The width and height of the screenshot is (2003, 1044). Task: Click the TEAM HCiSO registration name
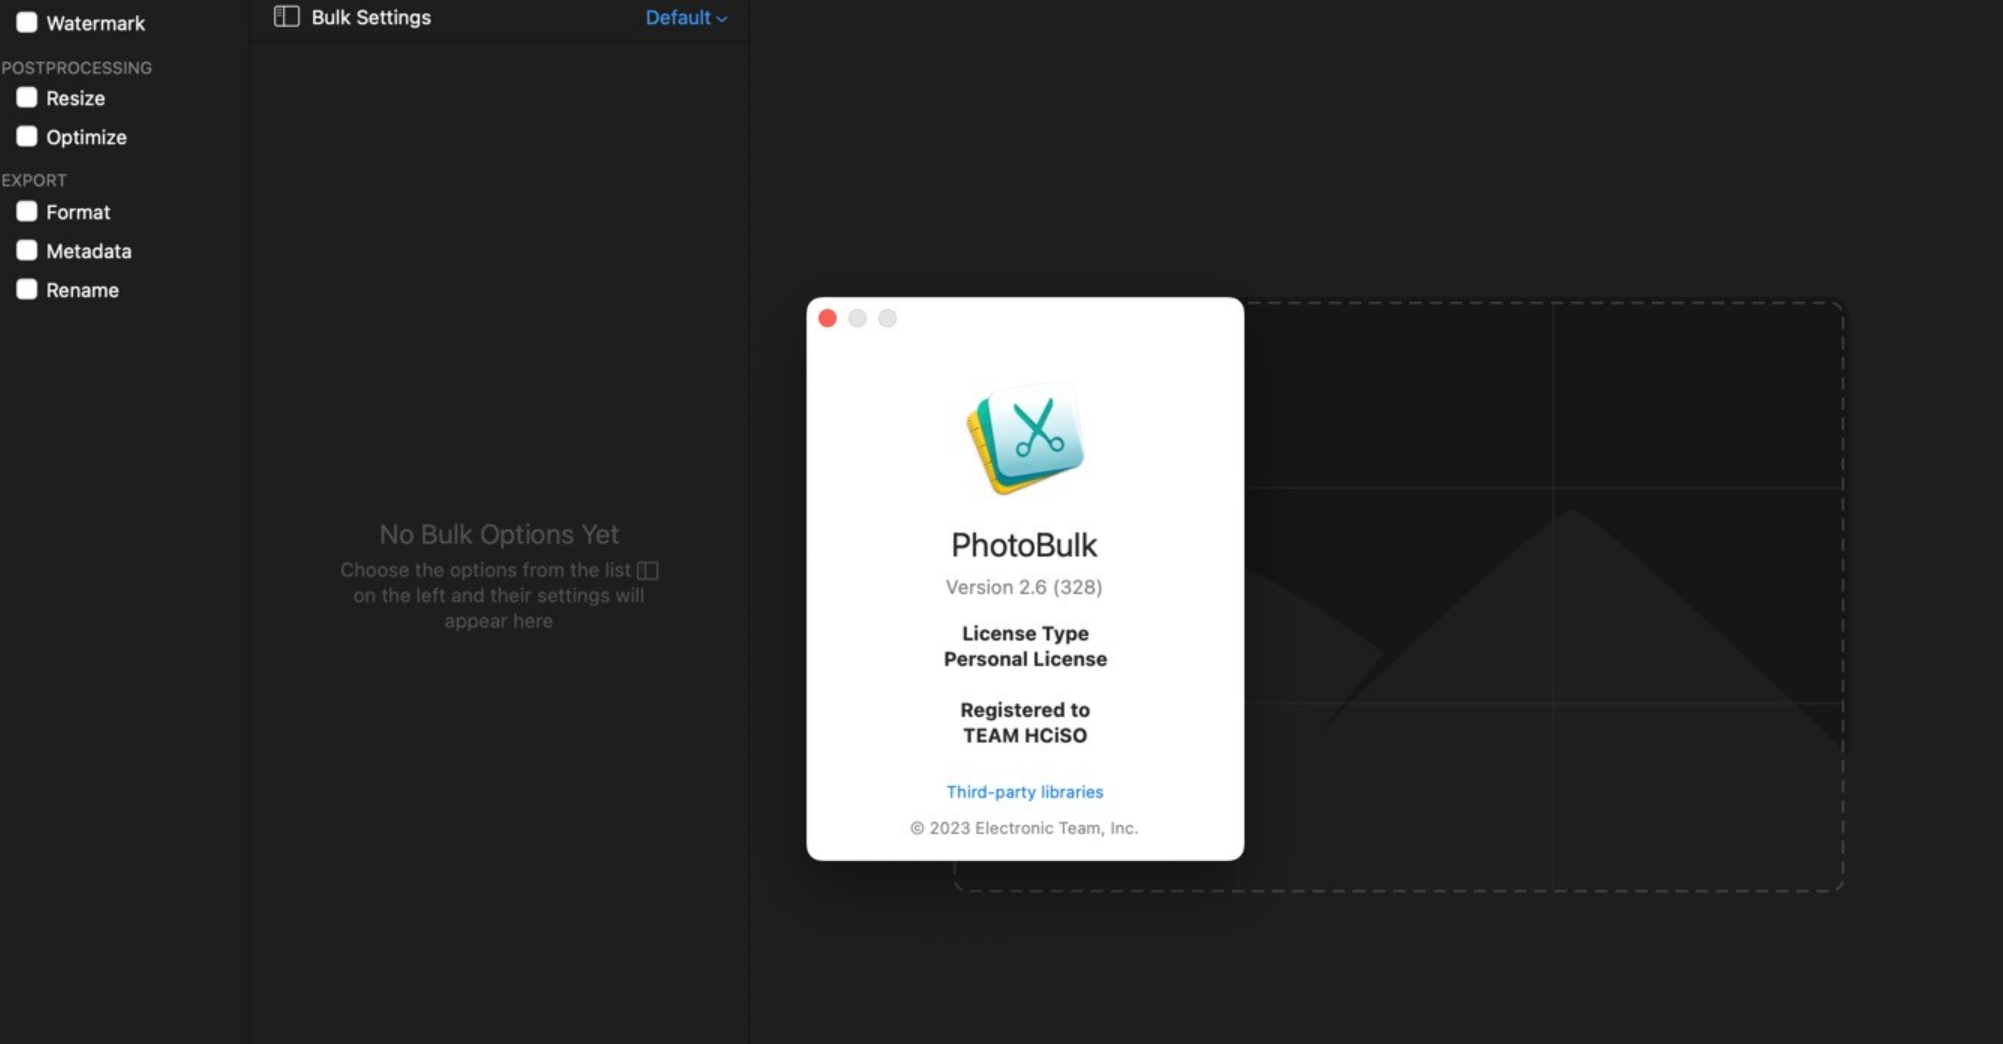[x=1025, y=735]
